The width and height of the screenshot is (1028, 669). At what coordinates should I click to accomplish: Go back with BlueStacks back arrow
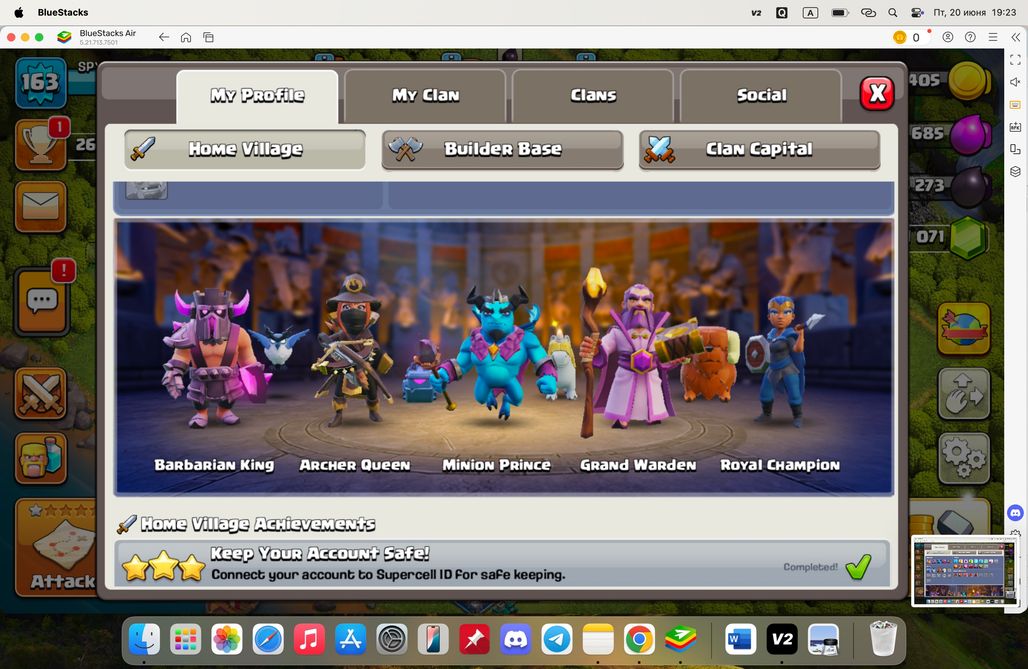pos(164,37)
